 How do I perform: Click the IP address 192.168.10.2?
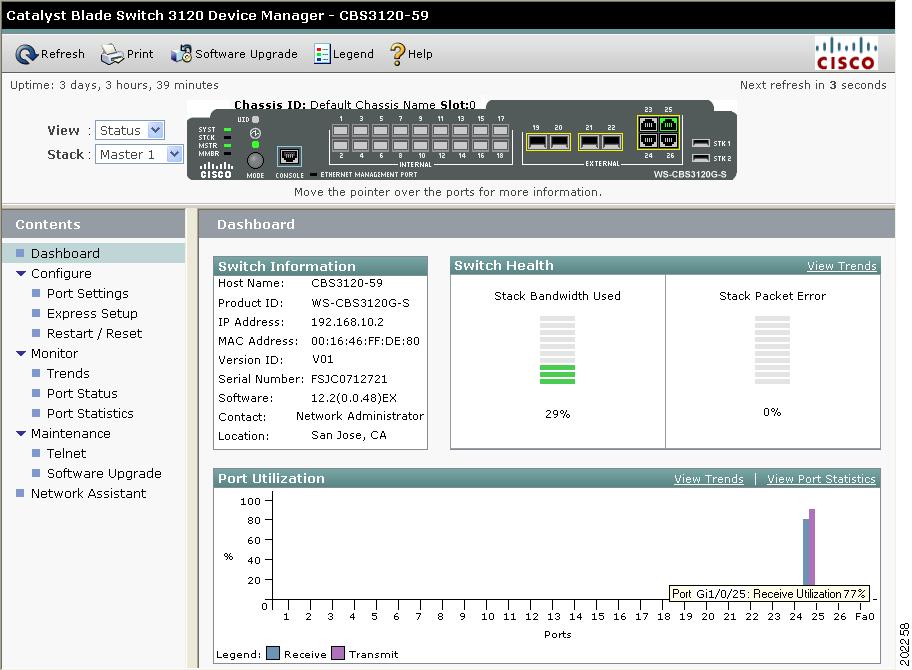tap(347, 322)
